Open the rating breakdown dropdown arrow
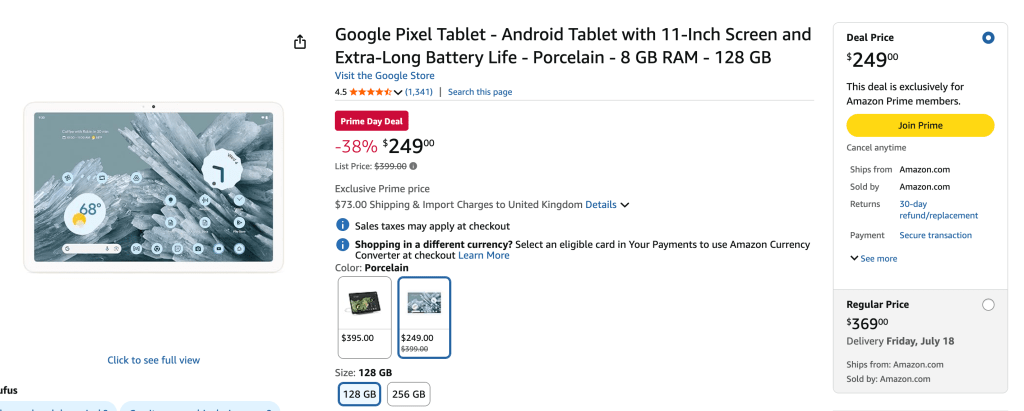This screenshot has height=411, width=1024. [398, 92]
